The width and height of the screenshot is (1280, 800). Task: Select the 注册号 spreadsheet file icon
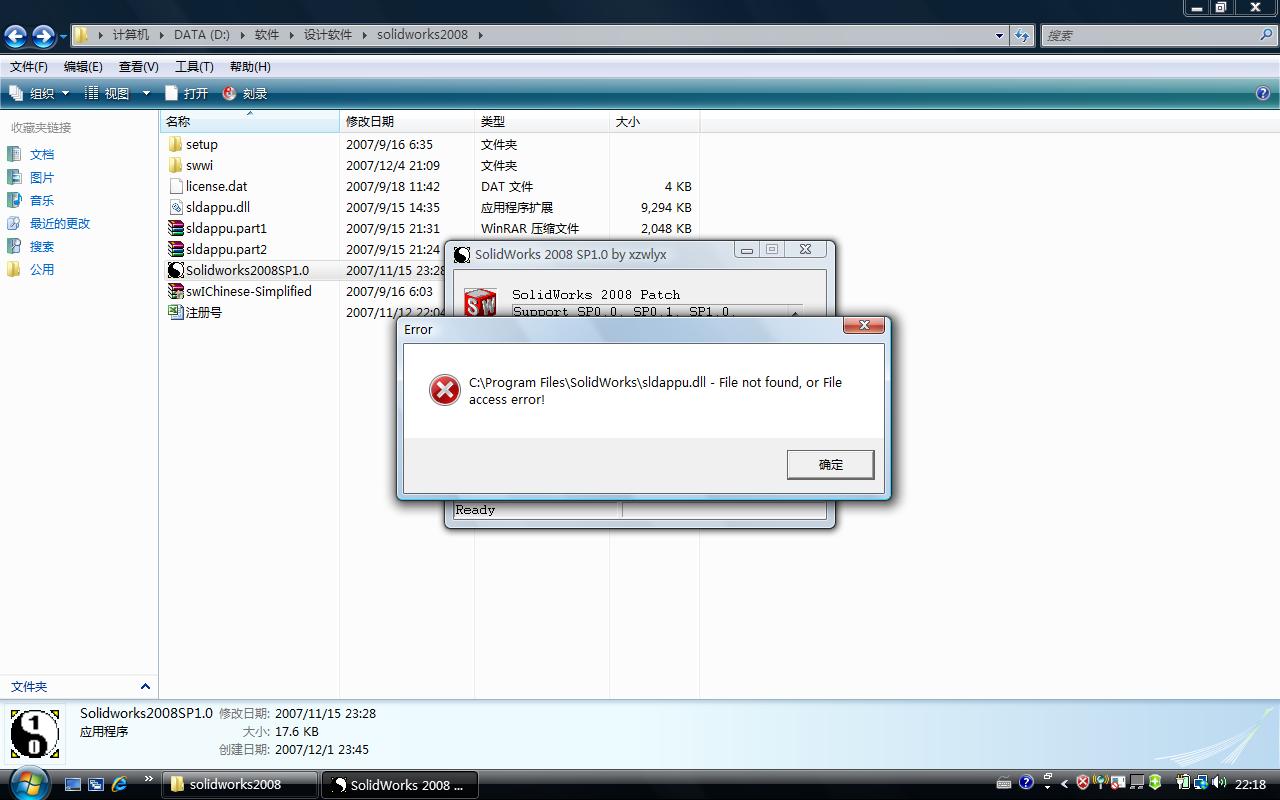click(176, 312)
